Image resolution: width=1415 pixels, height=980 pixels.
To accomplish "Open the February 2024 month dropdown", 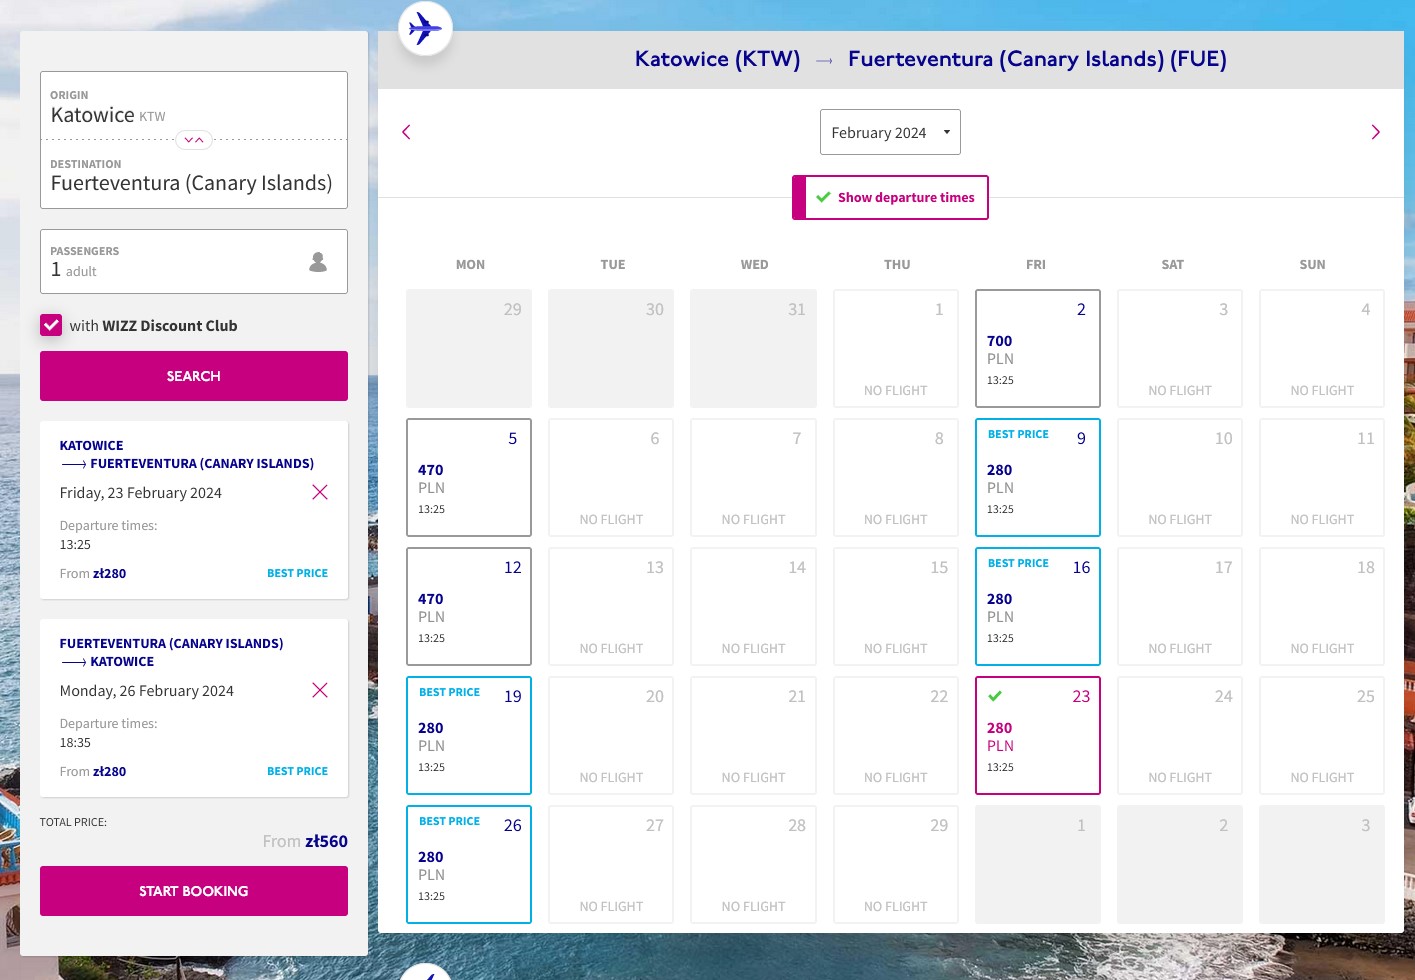I will pos(890,132).
